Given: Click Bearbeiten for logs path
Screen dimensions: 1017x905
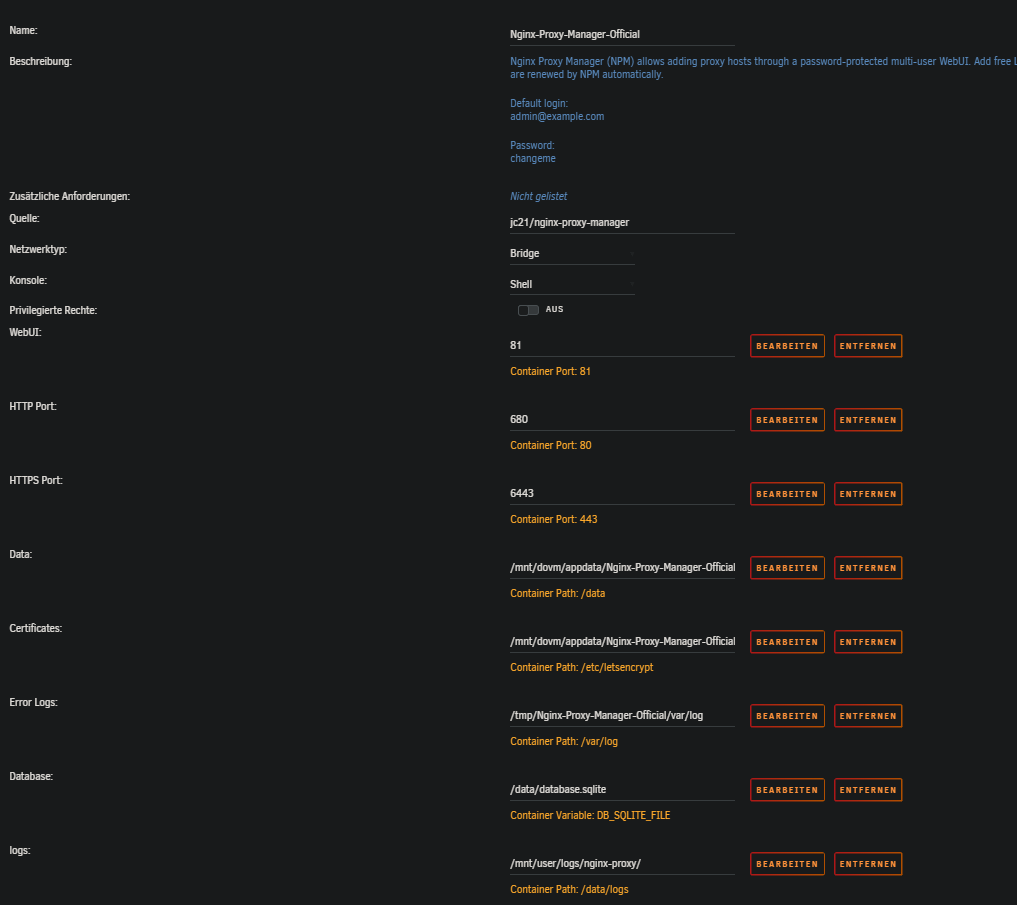Looking at the screenshot, I should tap(787, 864).
